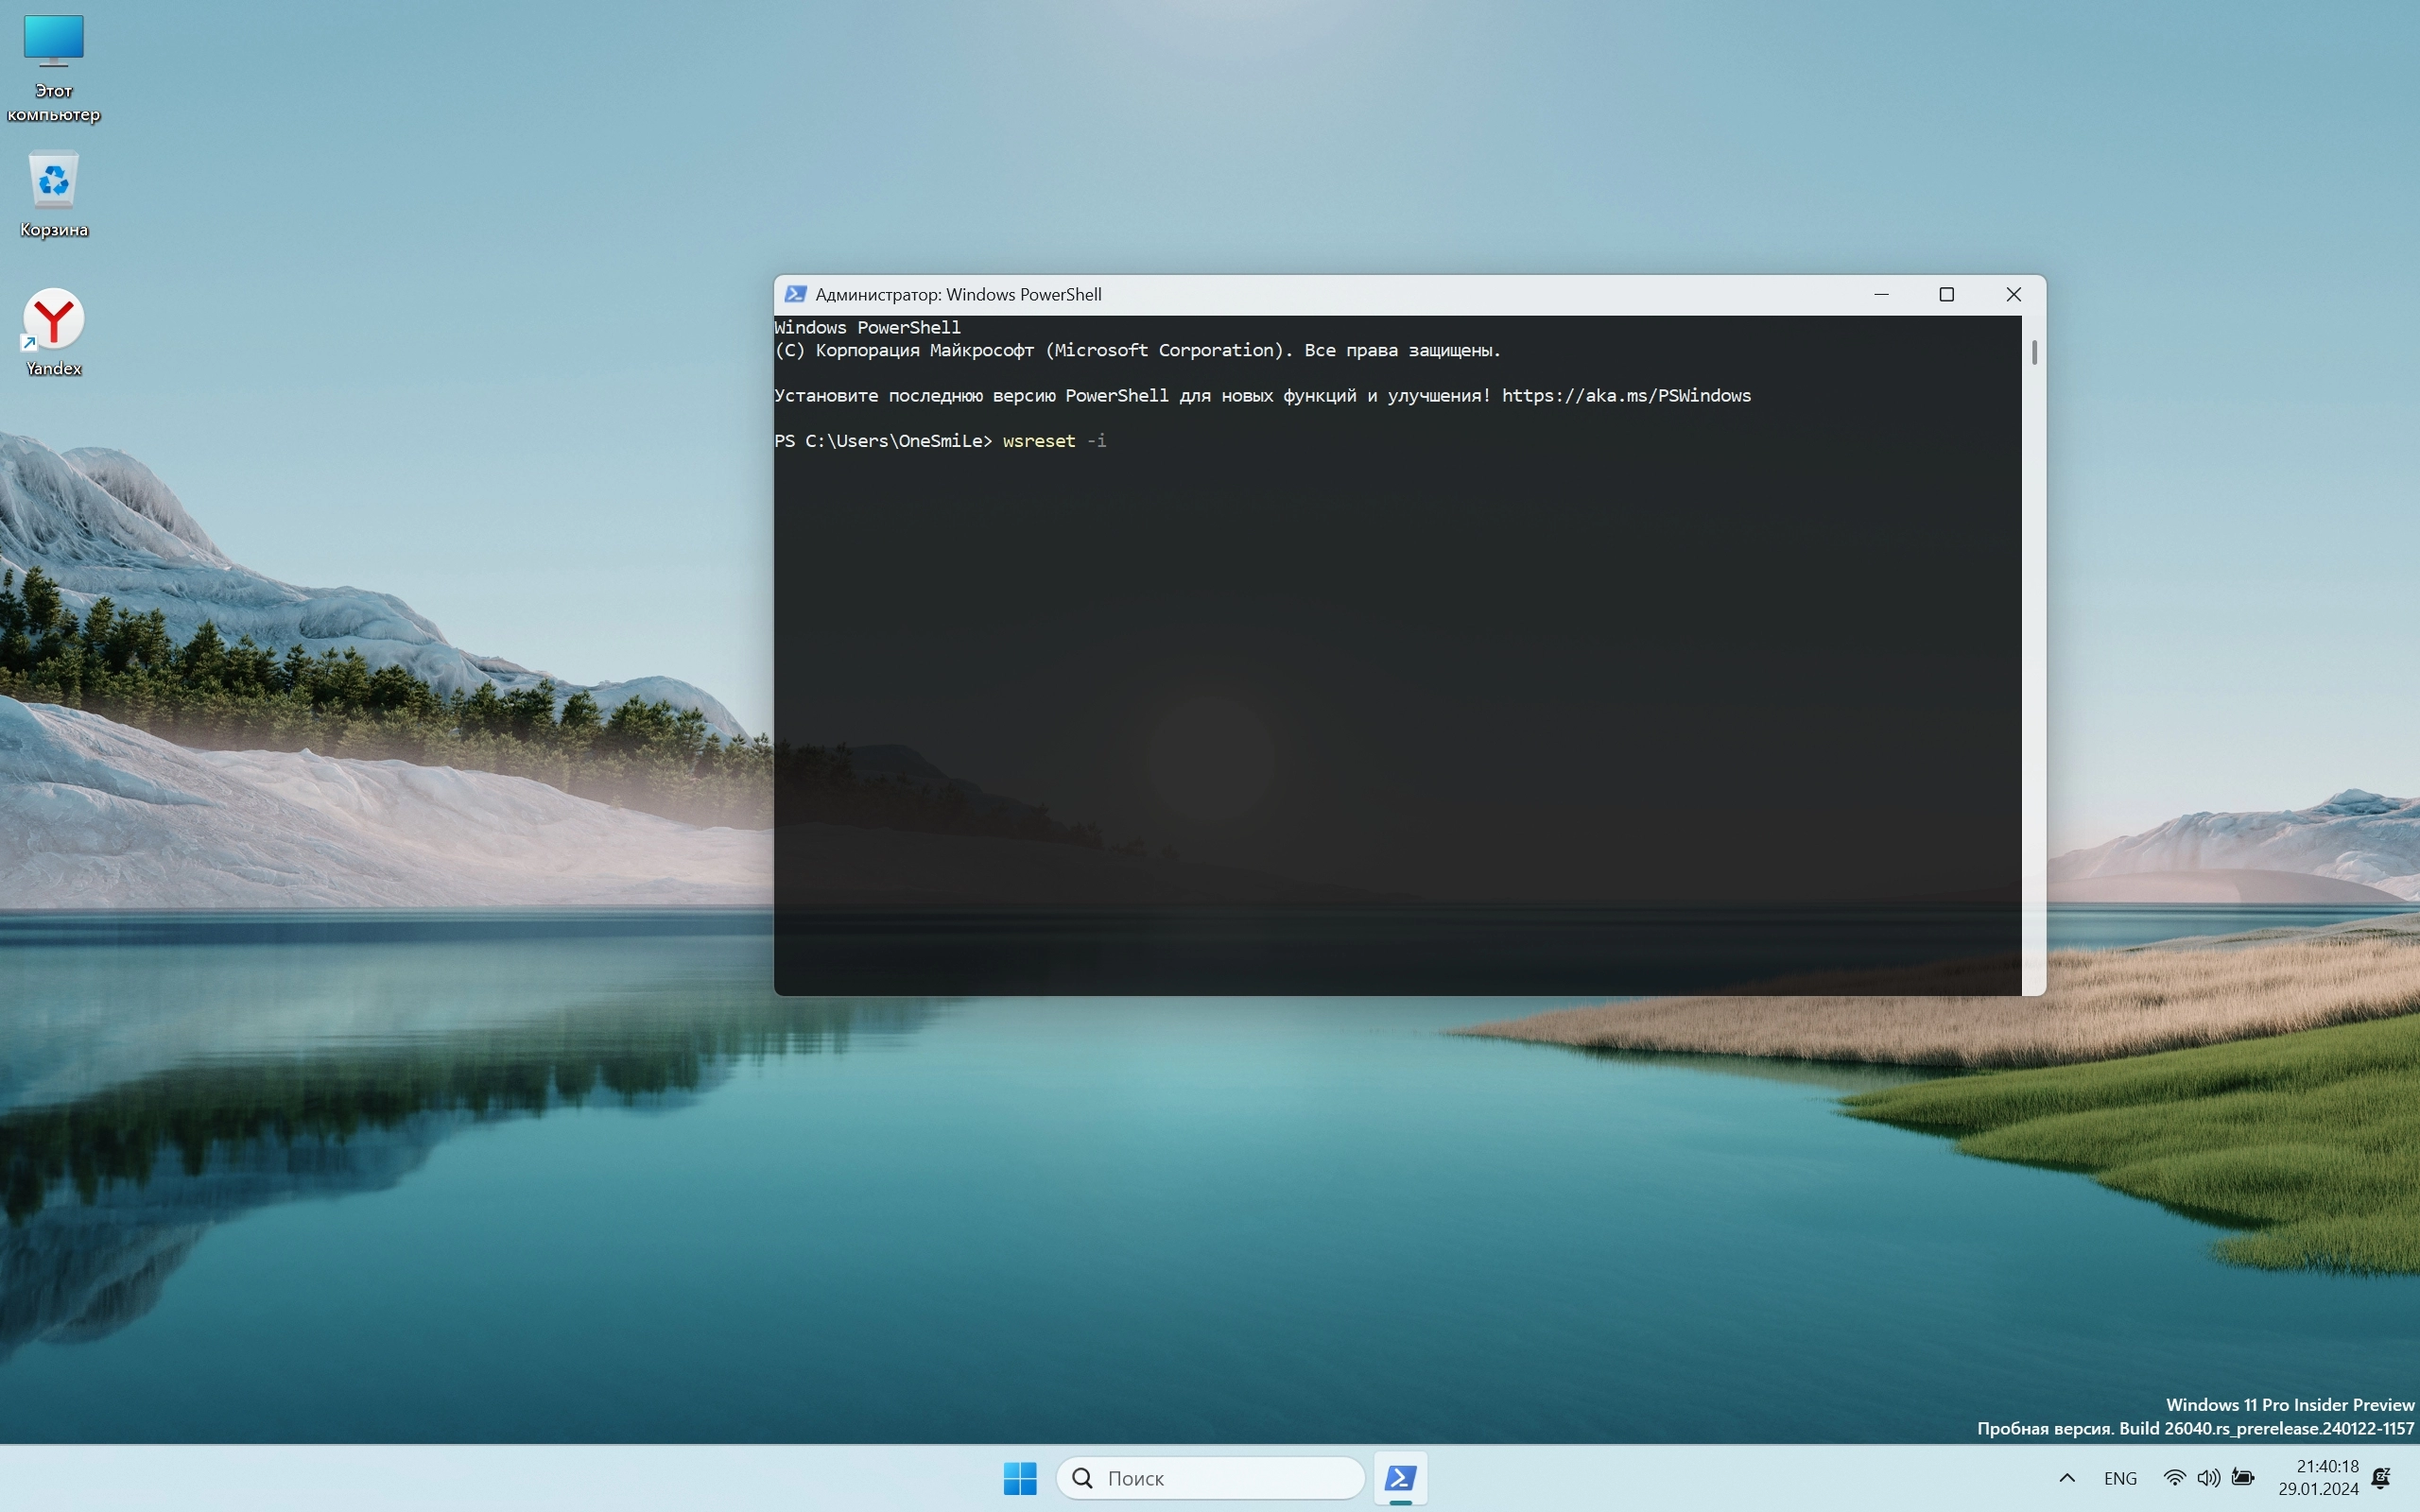Screen dimensions: 2420x1512
Task: Click the Администратор: Windows PowerShell title text
Action: pos(958,294)
